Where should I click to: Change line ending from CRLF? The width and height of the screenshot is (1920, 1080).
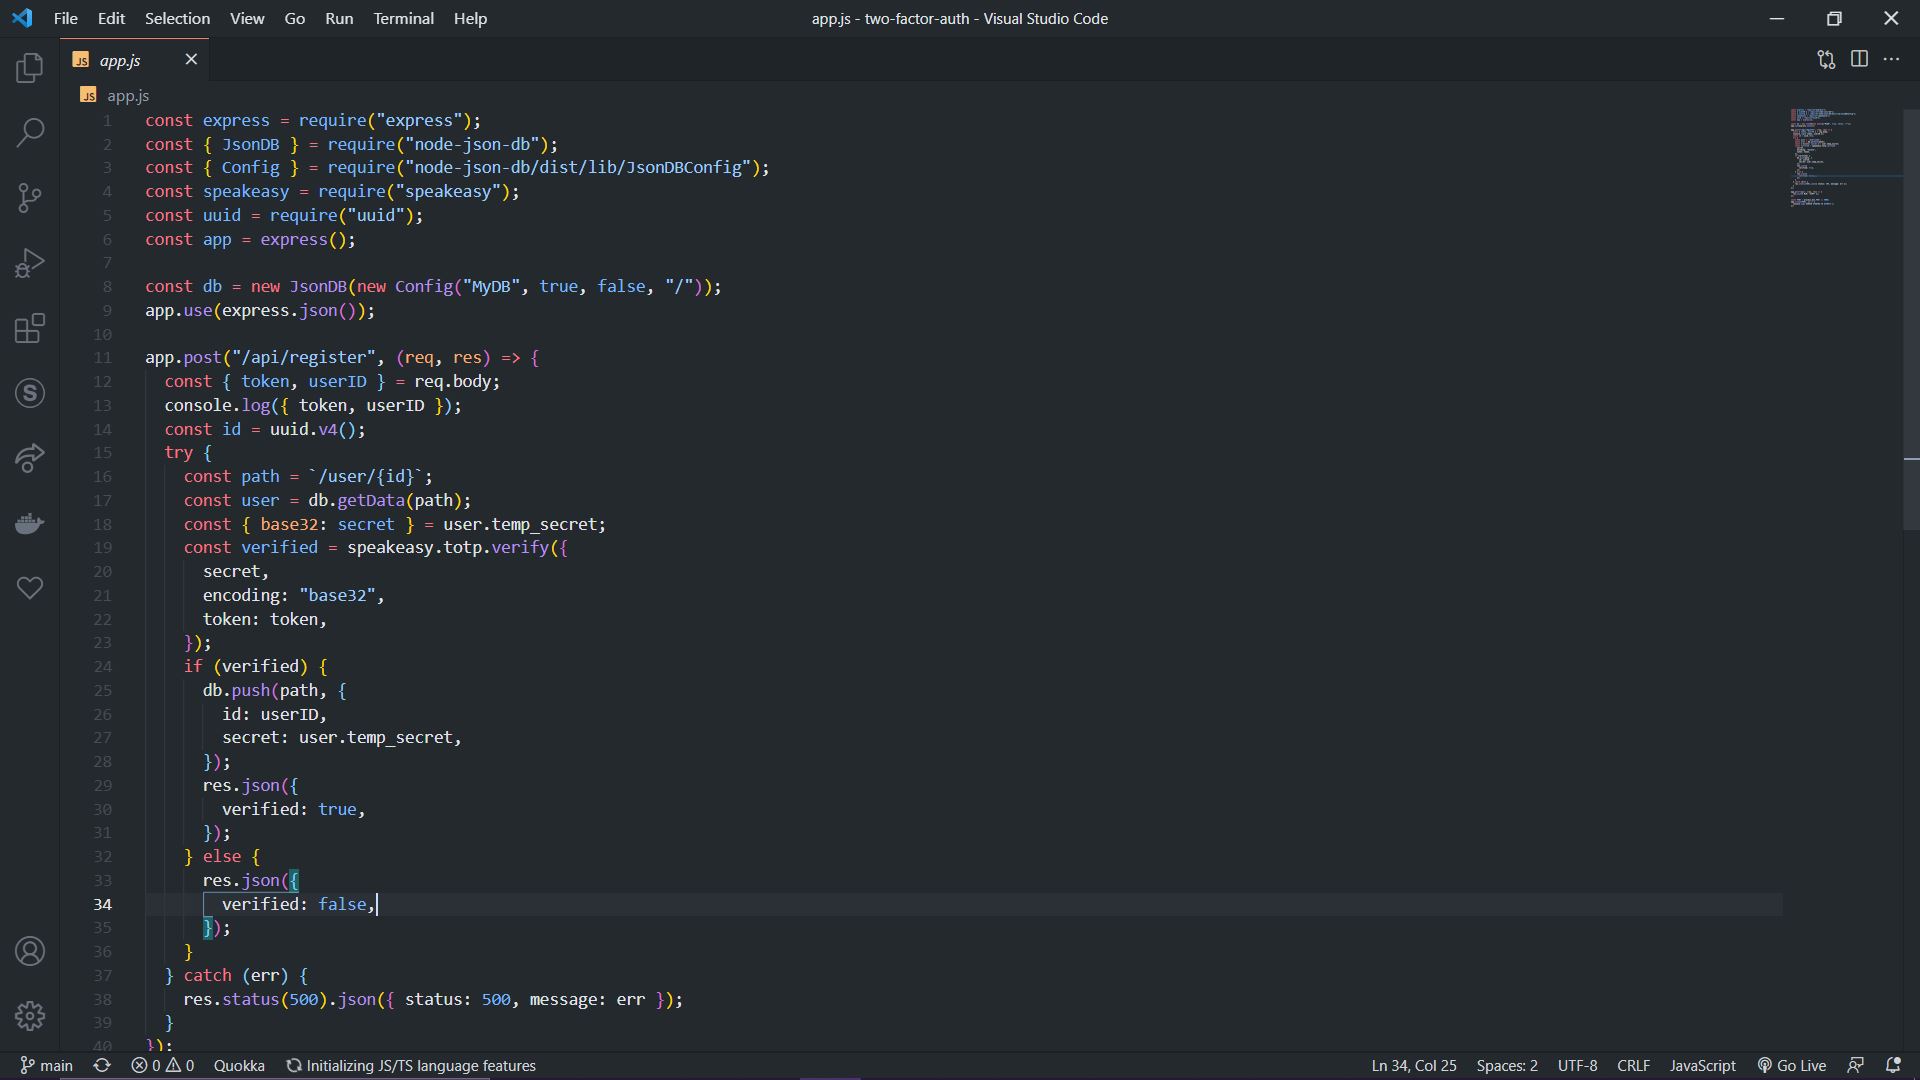click(1632, 1066)
